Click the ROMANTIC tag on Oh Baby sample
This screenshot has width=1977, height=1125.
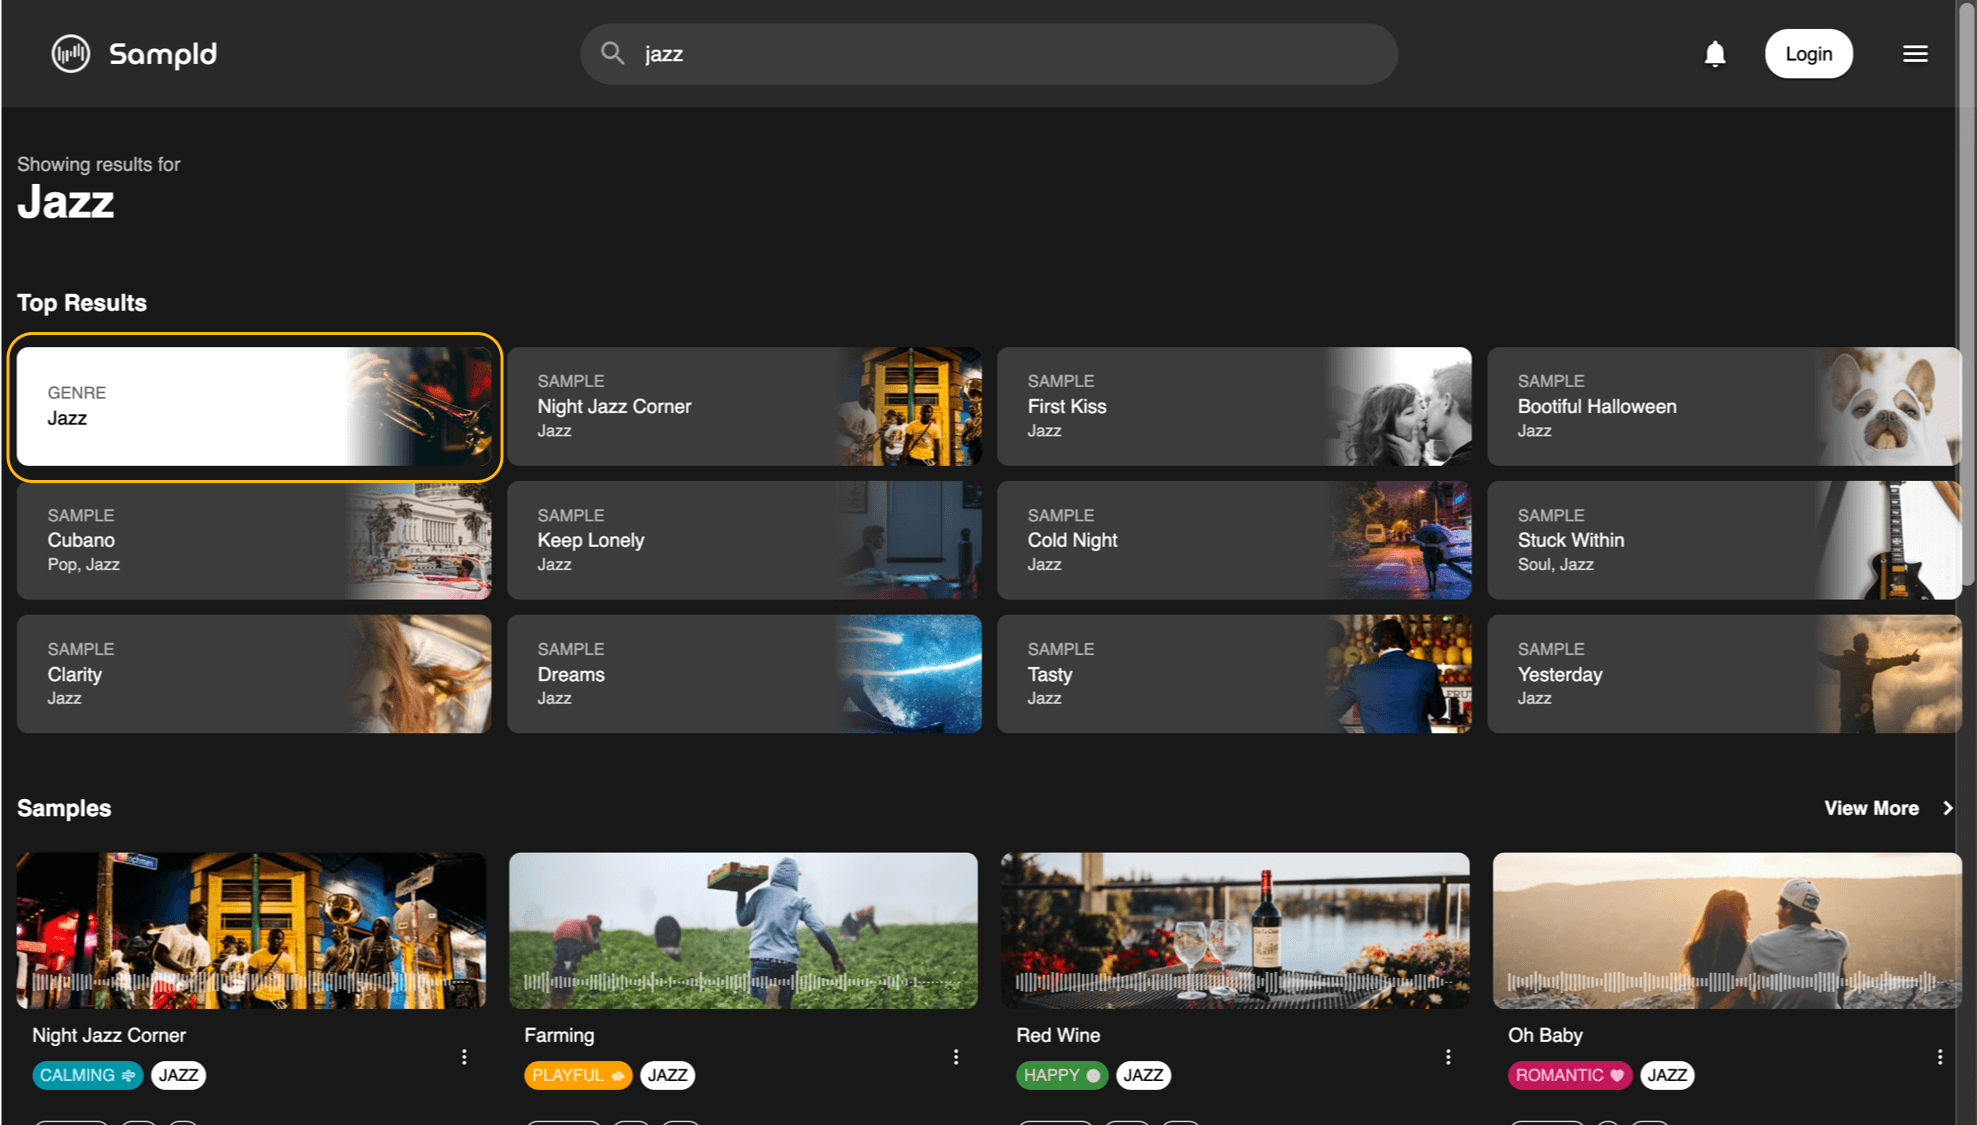1567,1075
